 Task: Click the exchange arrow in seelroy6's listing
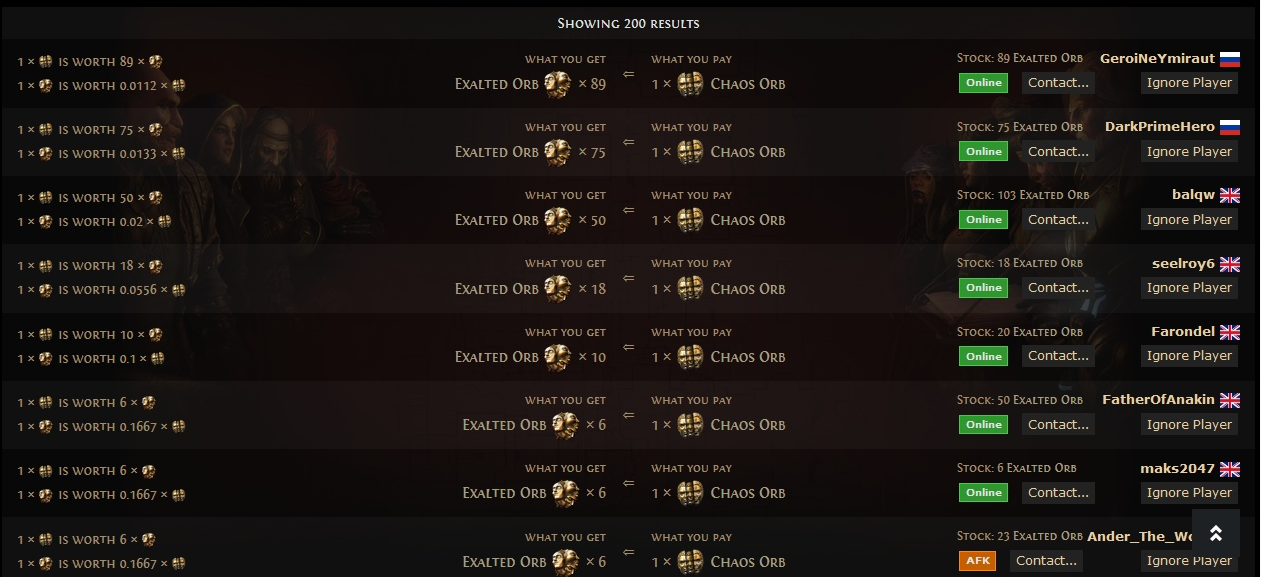pyautogui.click(x=628, y=279)
